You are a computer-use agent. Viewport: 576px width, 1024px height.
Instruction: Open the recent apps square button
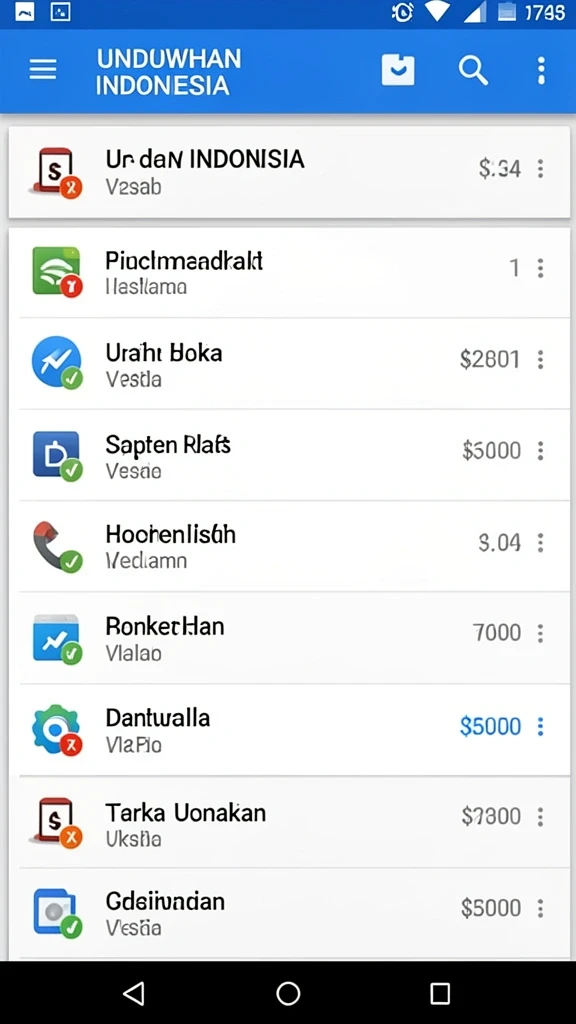pos(440,993)
